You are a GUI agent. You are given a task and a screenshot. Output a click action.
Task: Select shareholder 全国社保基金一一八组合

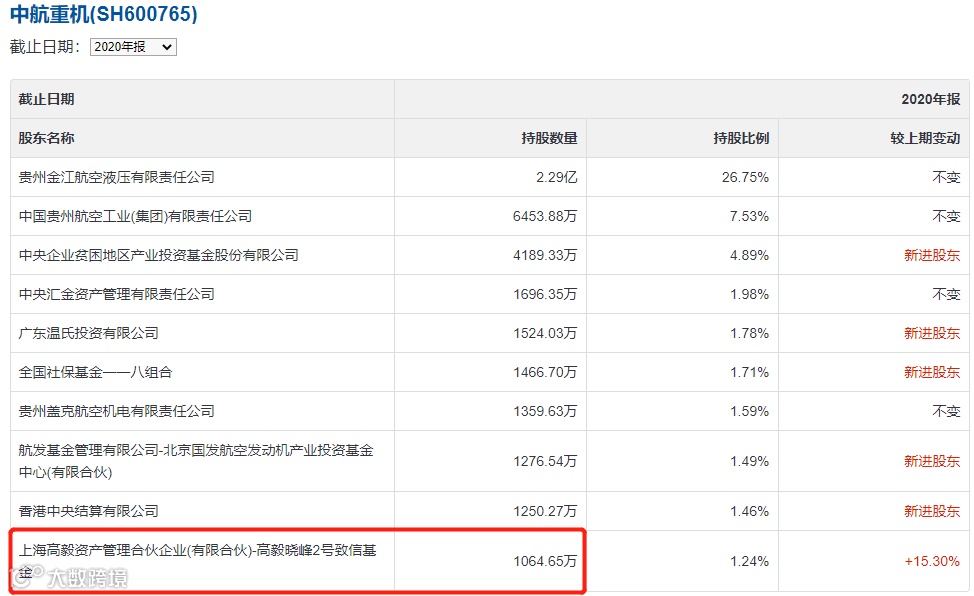point(96,372)
